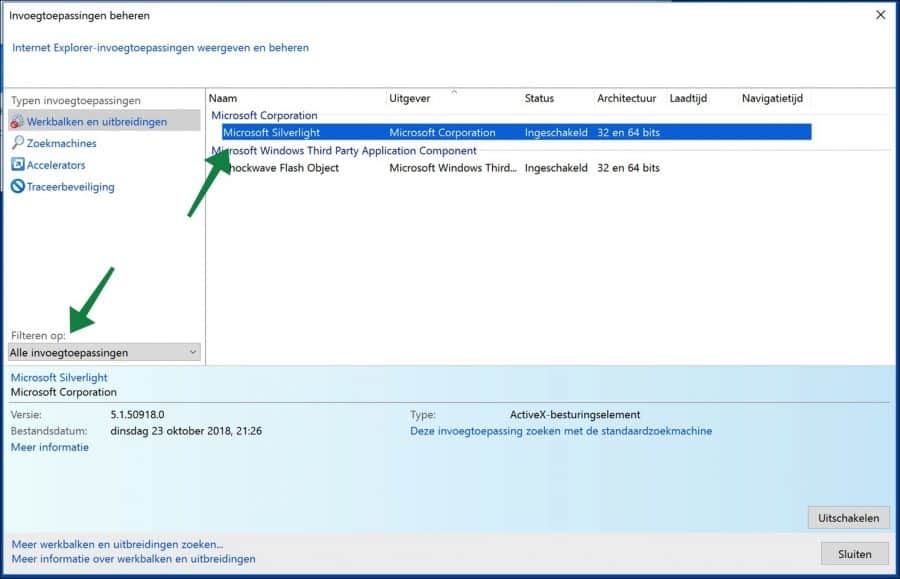Click version value 5.1.50918.0

point(137,414)
